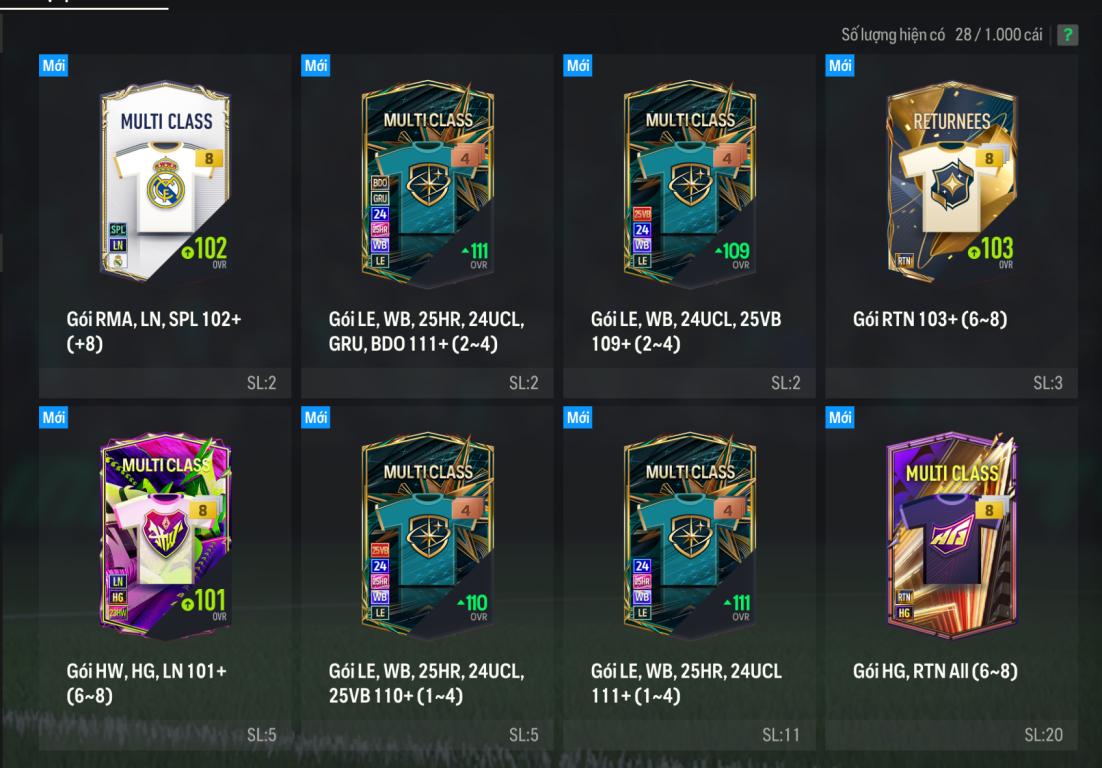The width and height of the screenshot is (1102, 768).
Task: Click the Real Madrid crest on the white jersey
Action: (165, 186)
